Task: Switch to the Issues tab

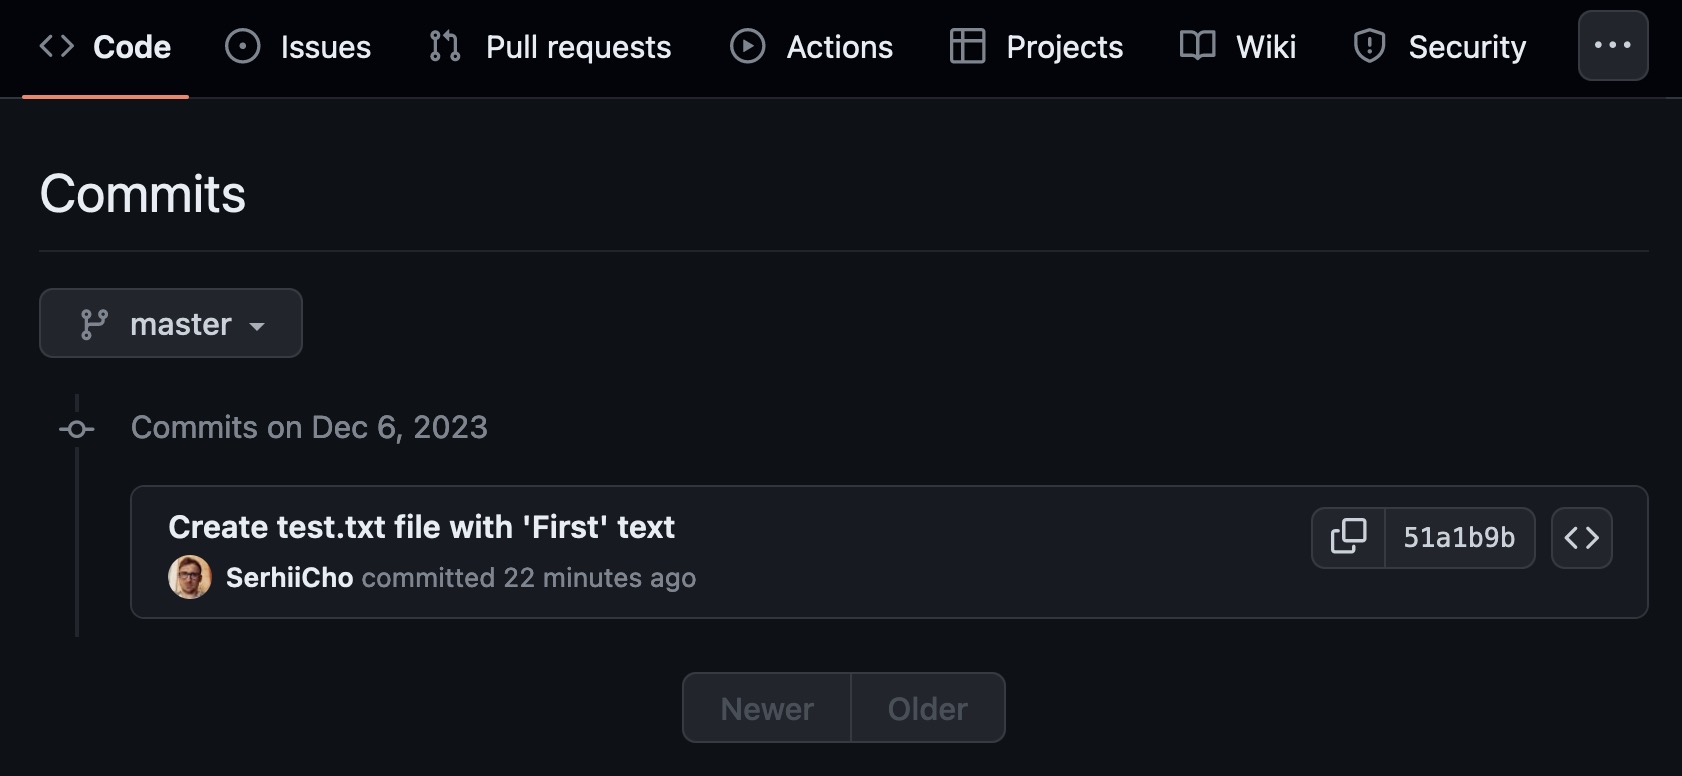Action: pyautogui.click(x=297, y=45)
